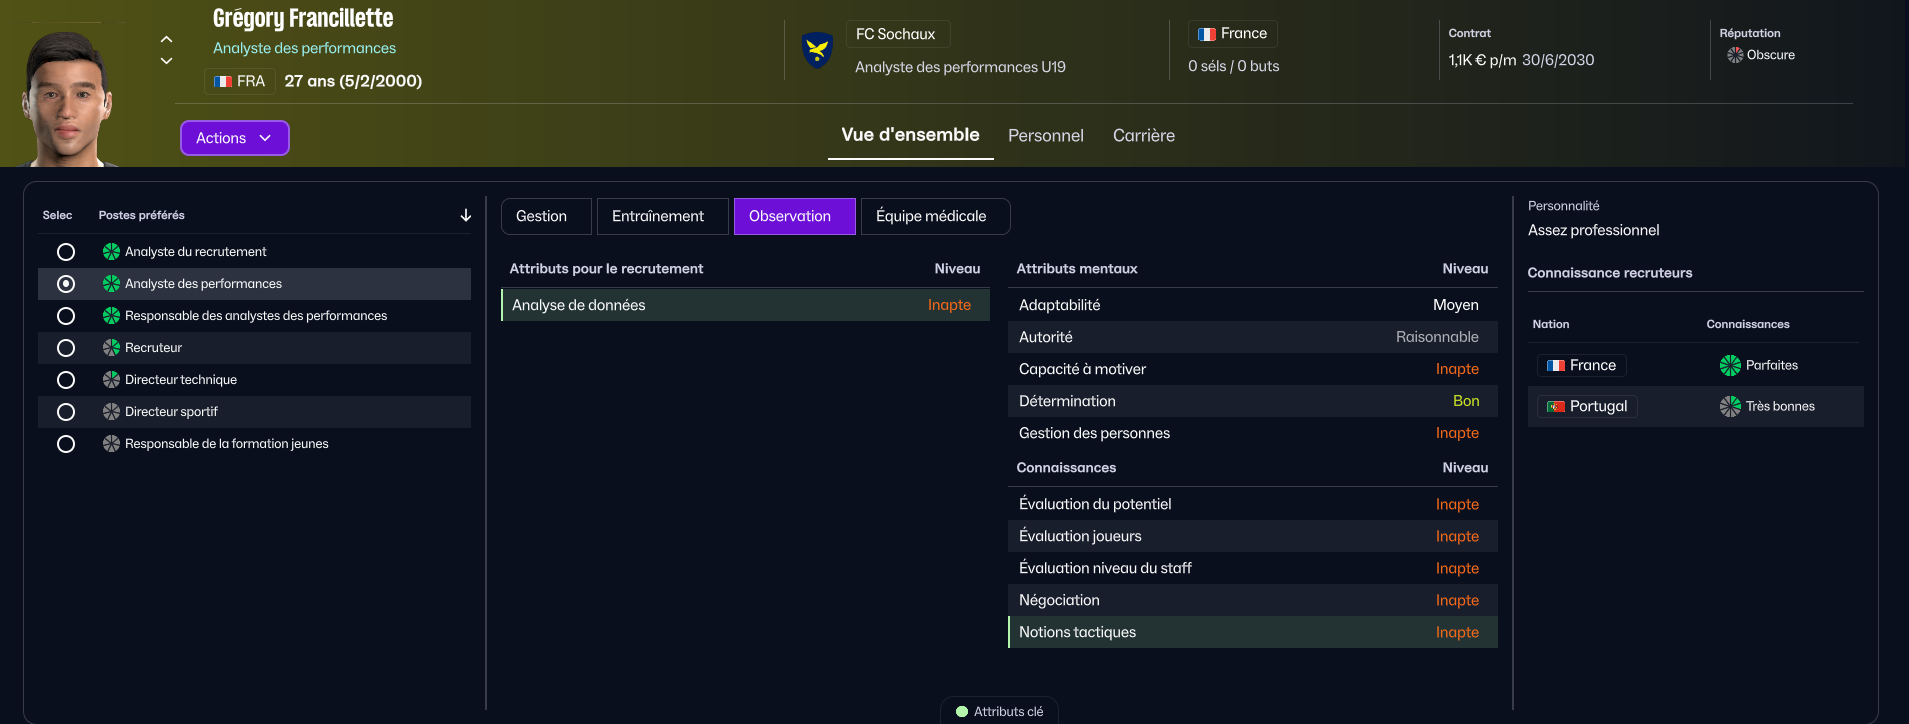Click the suitability icon beside Recruteur
This screenshot has width=1909, height=724.
pyautogui.click(x=111, y=348)
